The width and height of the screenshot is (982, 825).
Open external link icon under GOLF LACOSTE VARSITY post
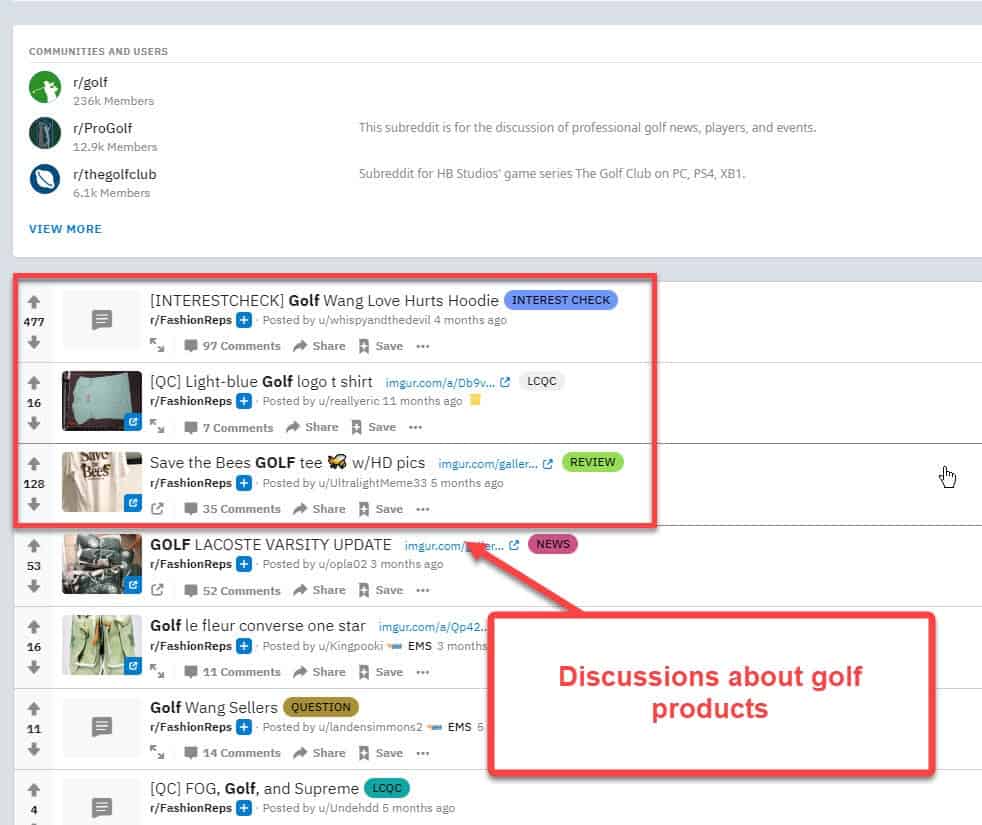[157, 590]
